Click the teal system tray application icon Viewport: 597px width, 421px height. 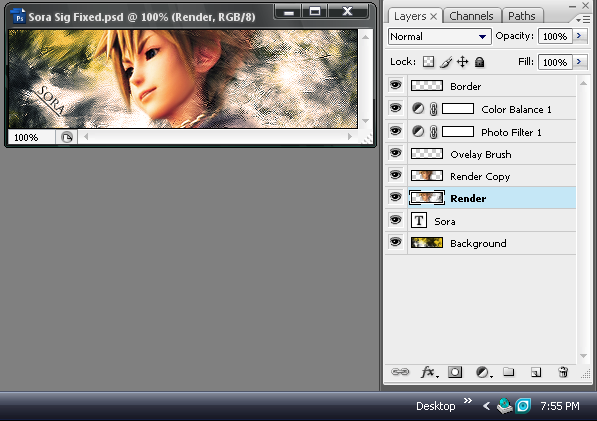coord(523,406)
